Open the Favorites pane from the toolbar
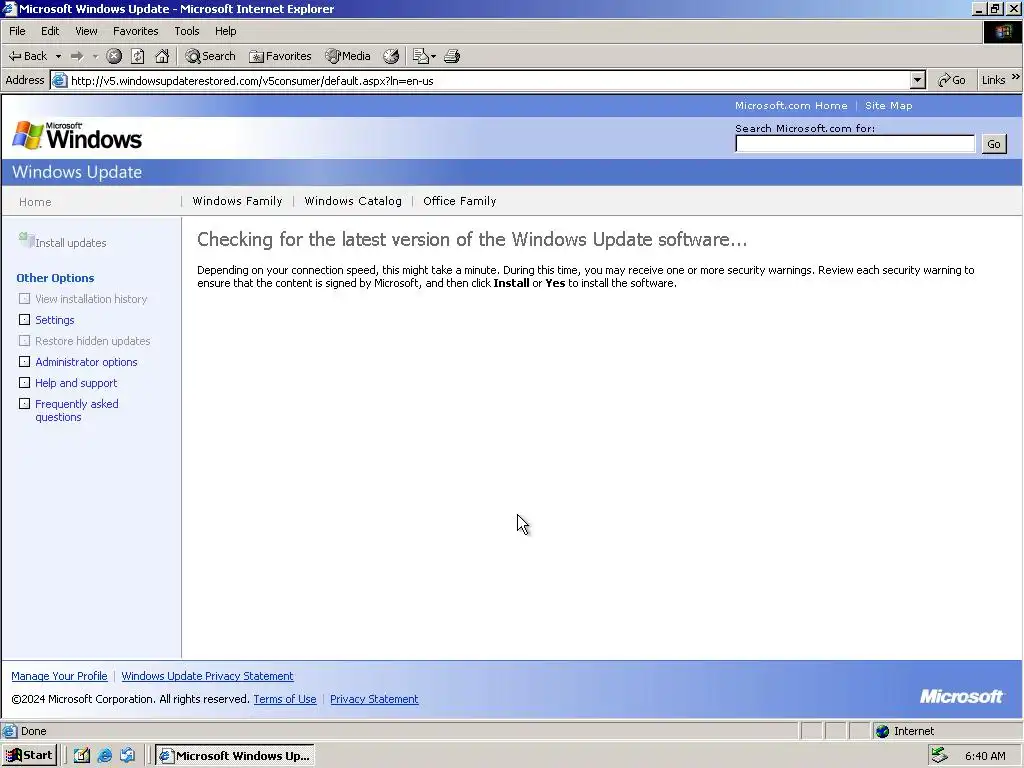The height and width of the screenshot is (768, 1024). (x=280, y=56)
